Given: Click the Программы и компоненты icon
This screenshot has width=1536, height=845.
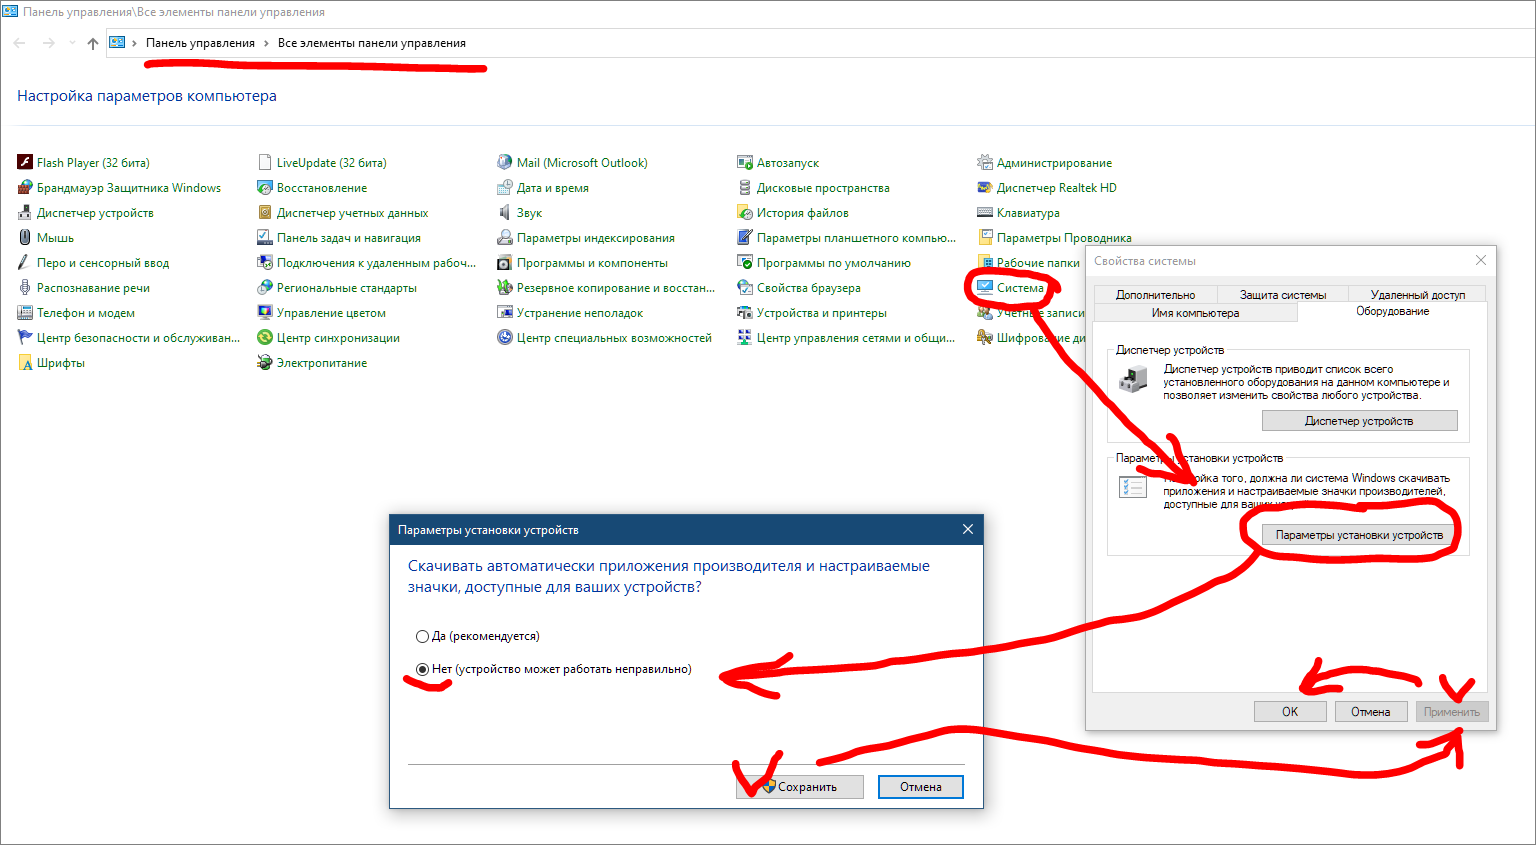Looking at the screenshot, I should click(505, 262).
